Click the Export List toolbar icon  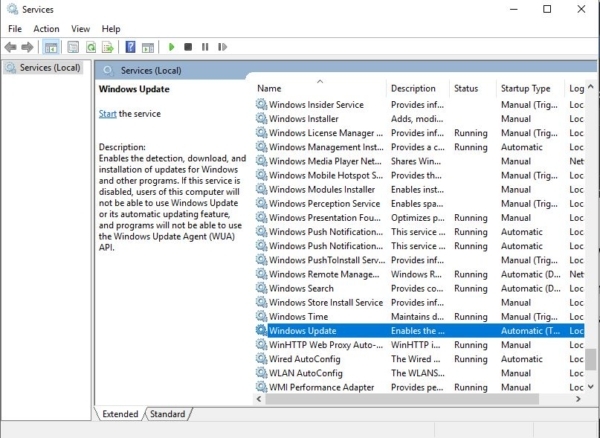click(108, 47)
